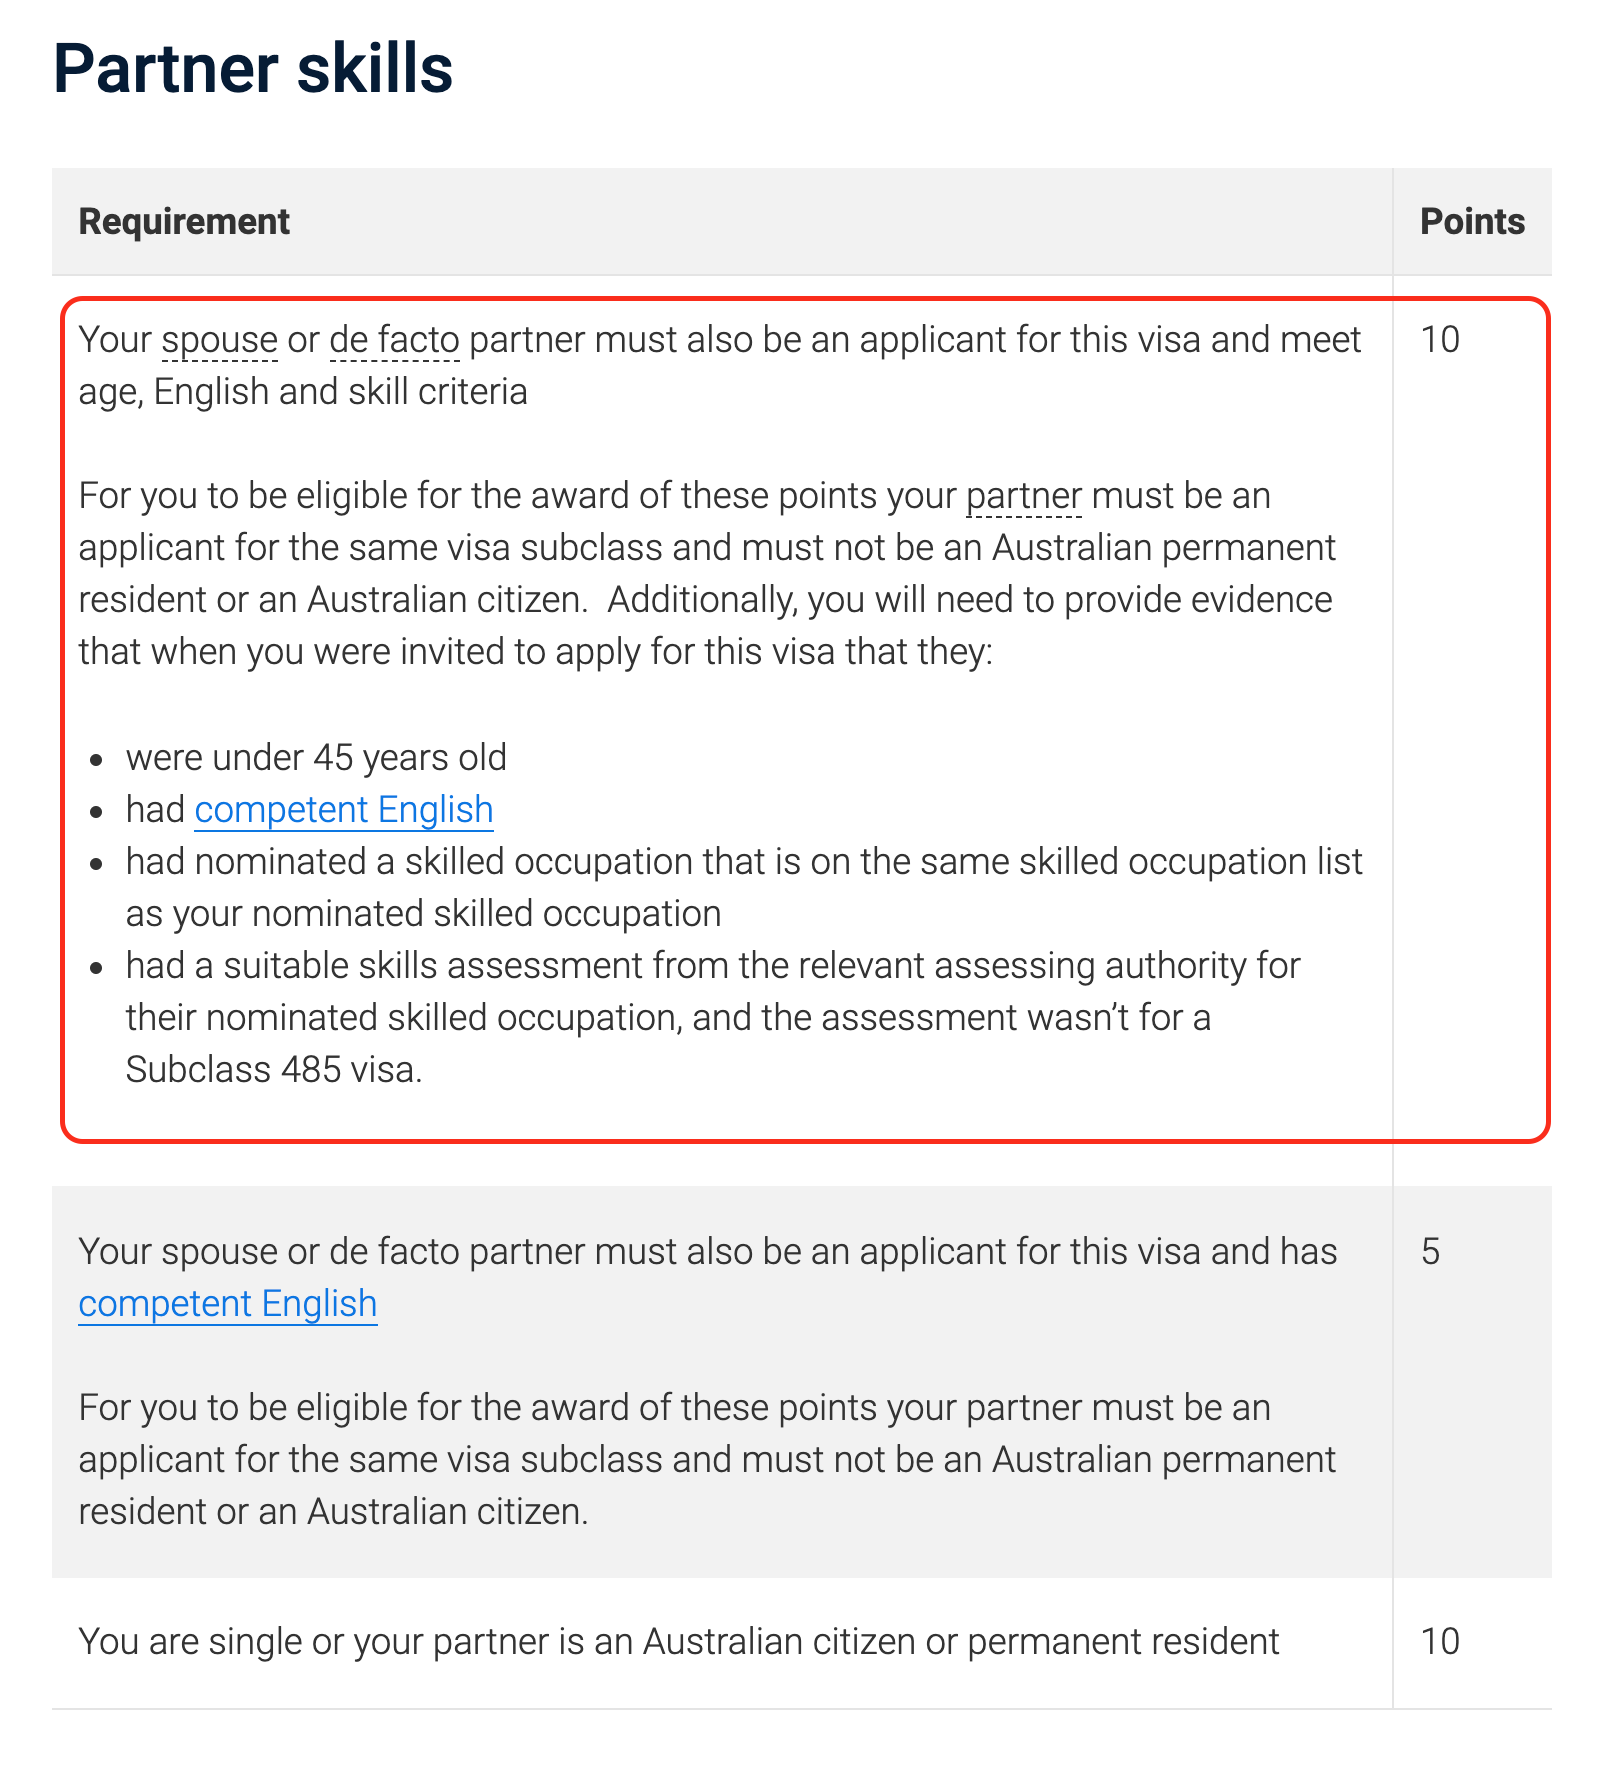Click the 5 points value
Viewport: 1622px width, 1766px height.
[1430, 1251]
